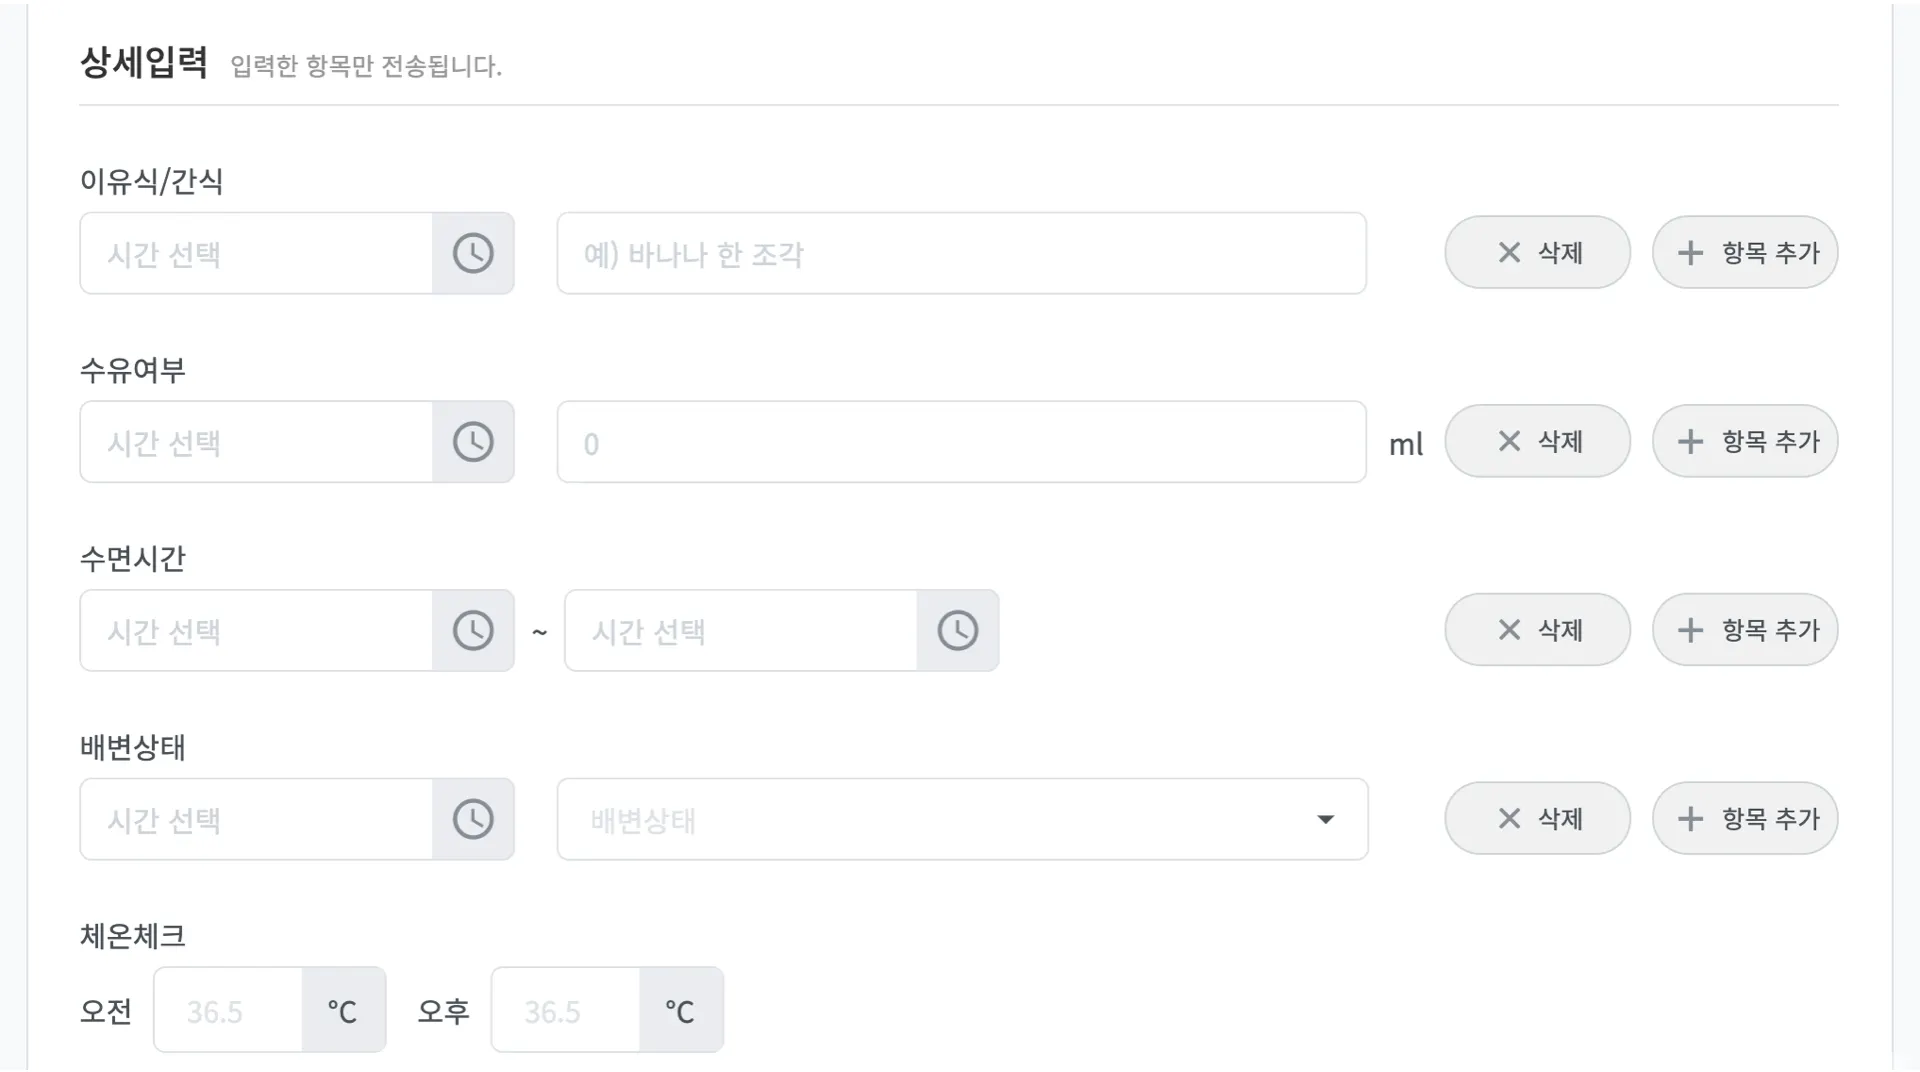Delete the 이유식/간식 entry
Viewport: 1920px width, 1072px height.
(x=1537, y=252)
